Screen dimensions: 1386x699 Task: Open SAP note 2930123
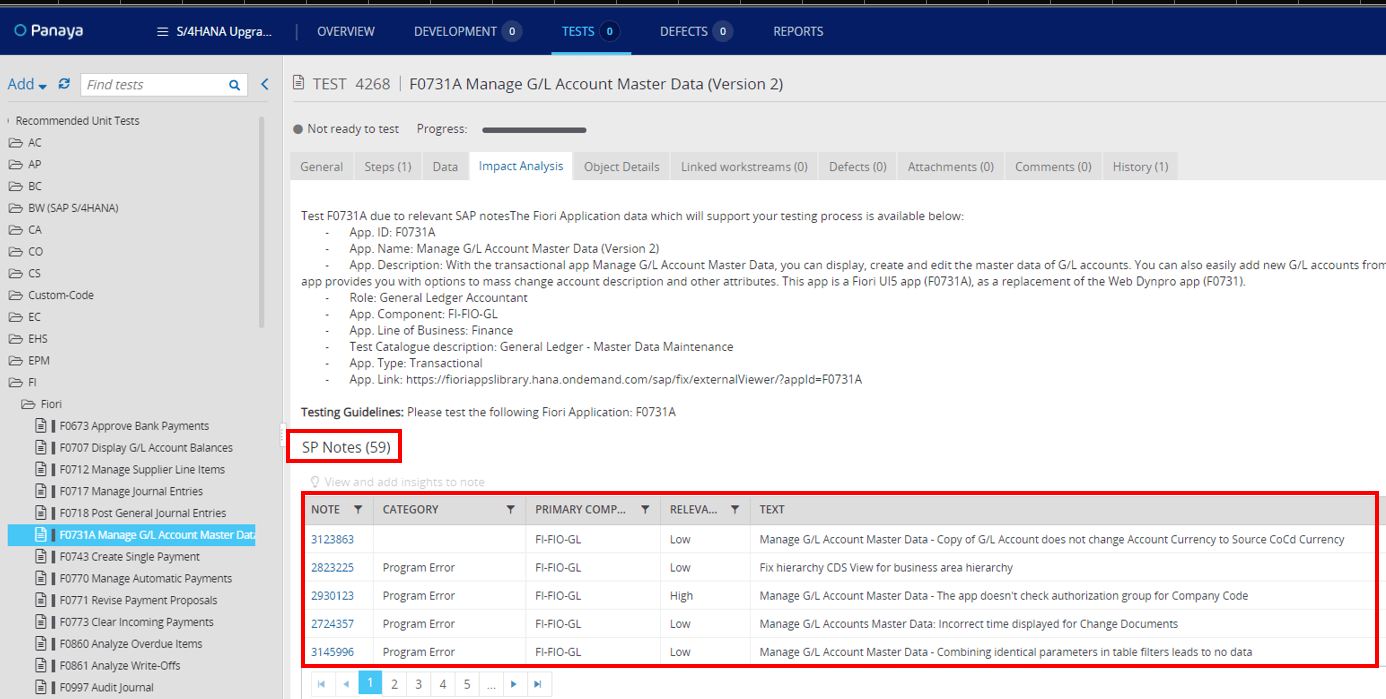332,595
